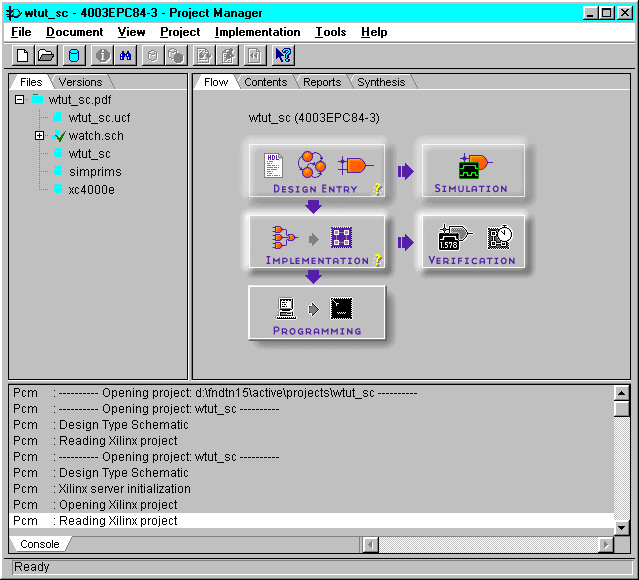Select the xc4000e library item

91,190
